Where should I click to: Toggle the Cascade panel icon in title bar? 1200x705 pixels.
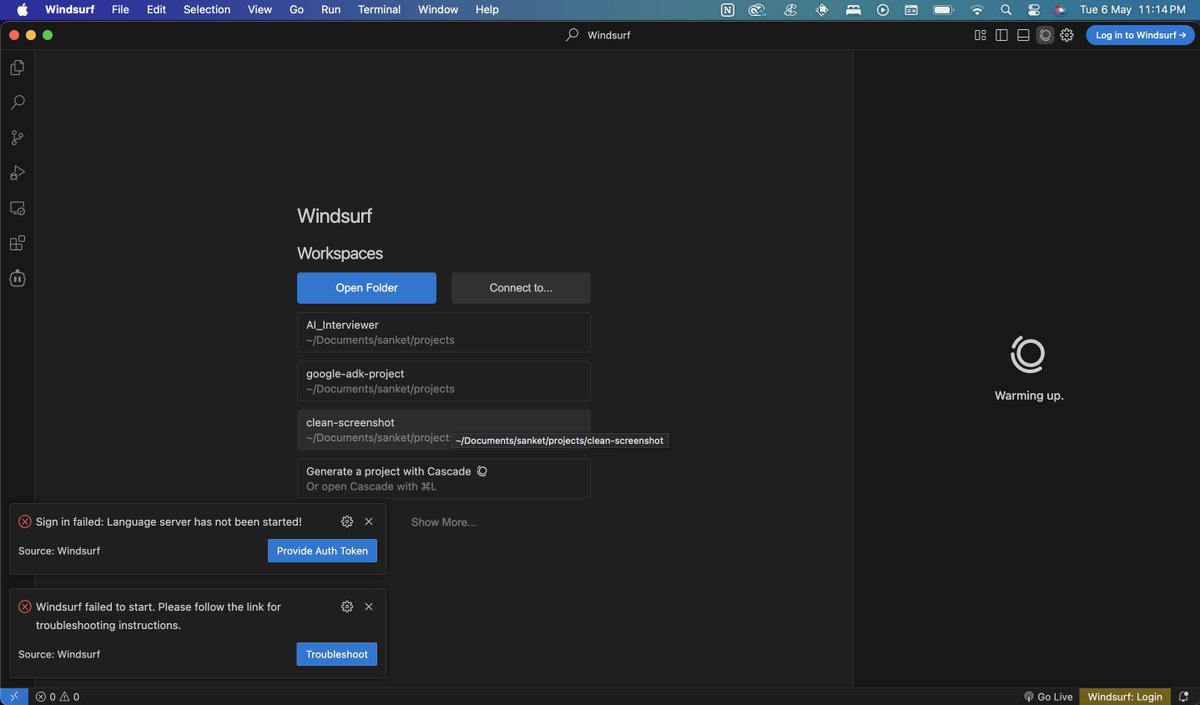[x=1045, y=35]
